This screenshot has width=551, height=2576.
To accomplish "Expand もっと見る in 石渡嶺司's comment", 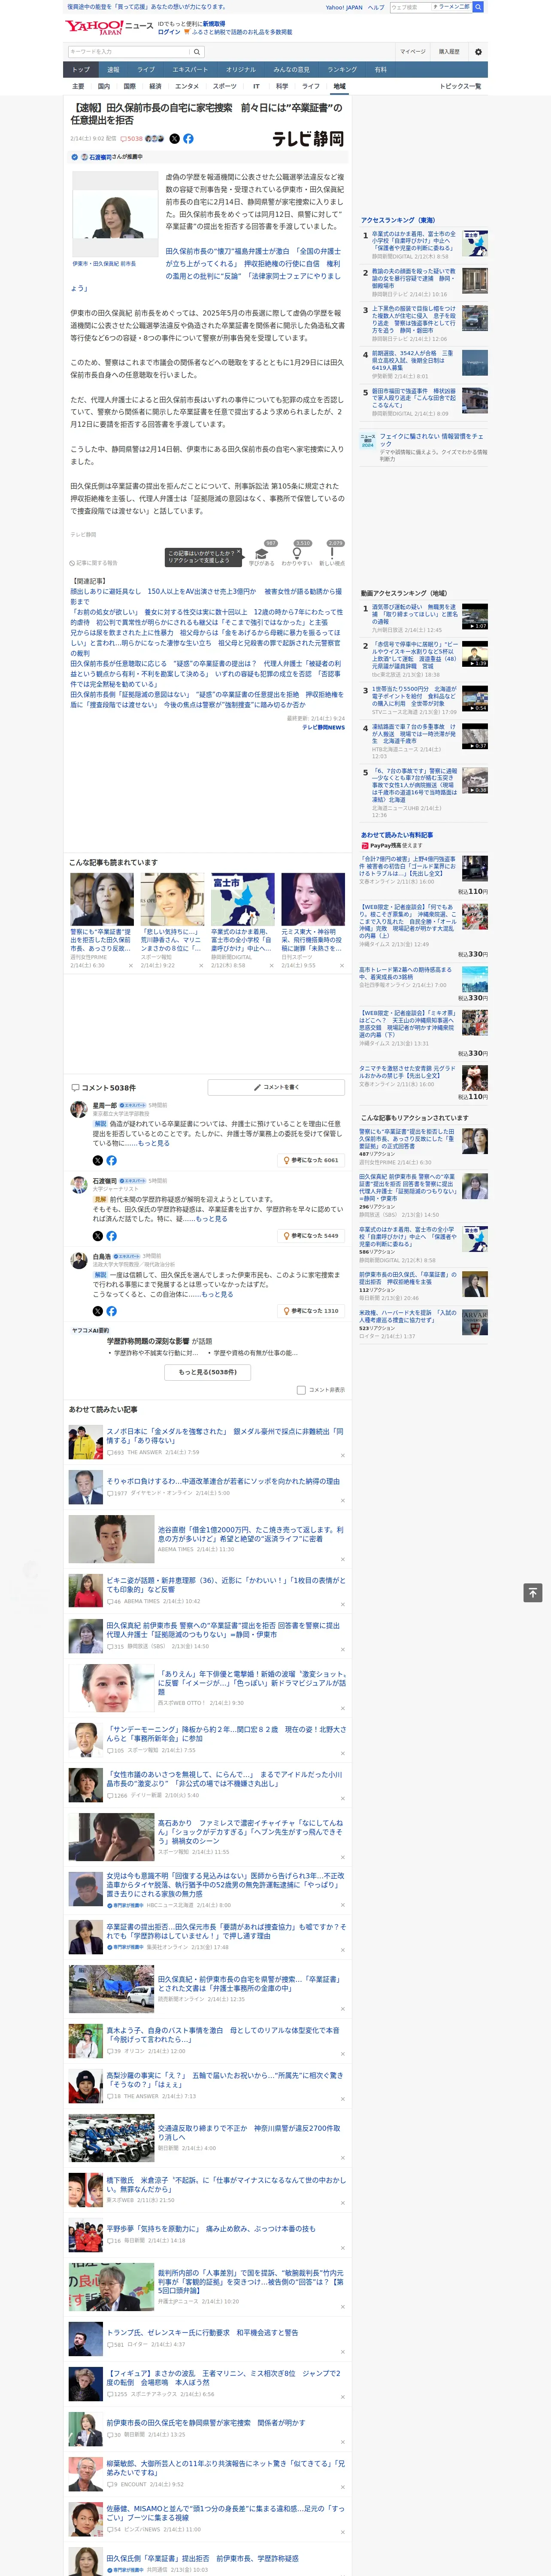I will 211,1218.
